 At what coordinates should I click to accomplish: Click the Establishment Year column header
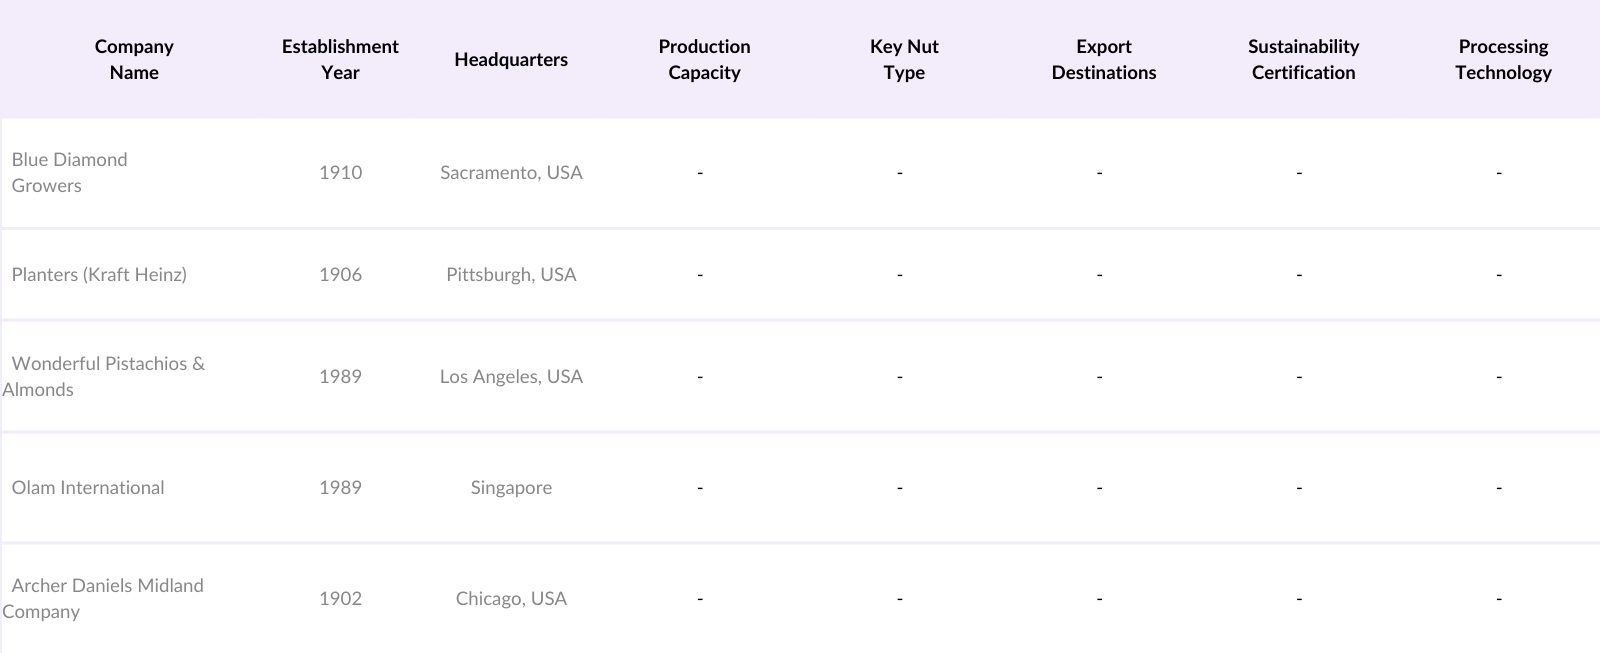340,59
